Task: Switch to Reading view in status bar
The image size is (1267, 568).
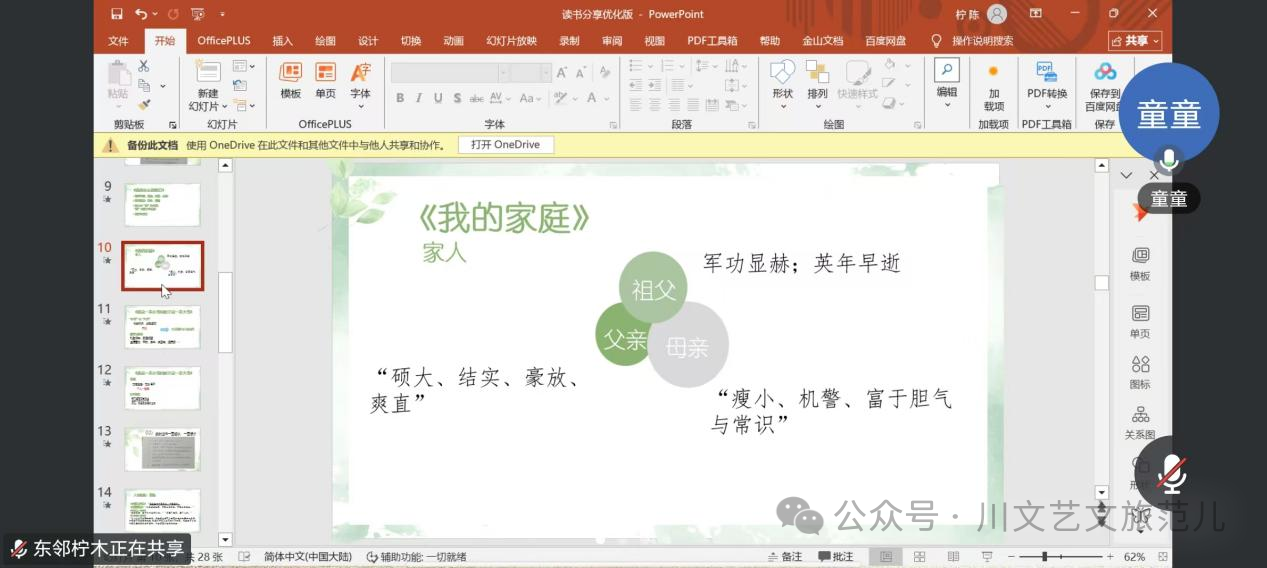Action: pos(953,557)
